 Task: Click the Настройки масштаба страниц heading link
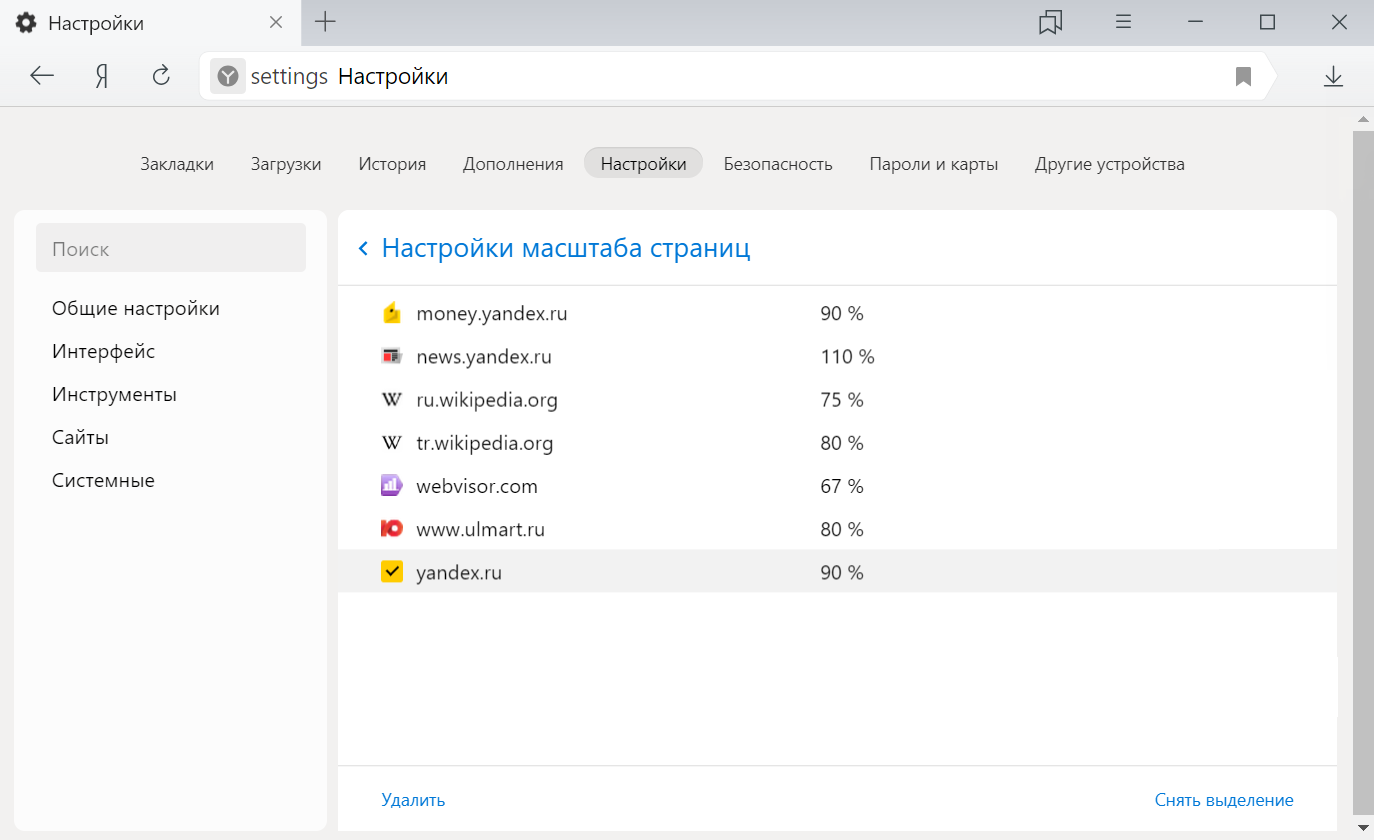(566, 248)
